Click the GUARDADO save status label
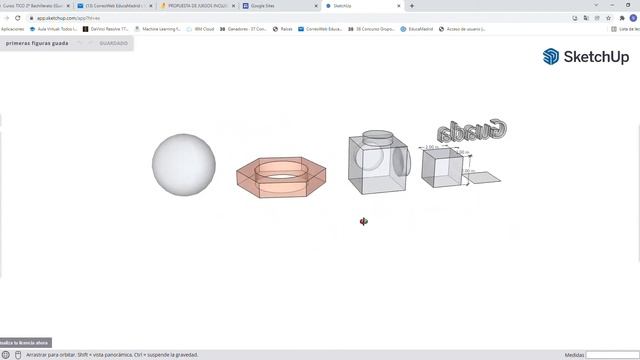 click(113, 43)
